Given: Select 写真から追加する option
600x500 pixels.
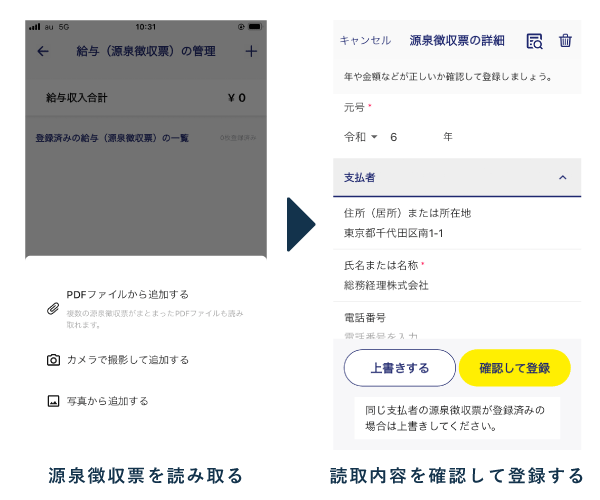Looking at the screenshot, I should coord(108,401).
